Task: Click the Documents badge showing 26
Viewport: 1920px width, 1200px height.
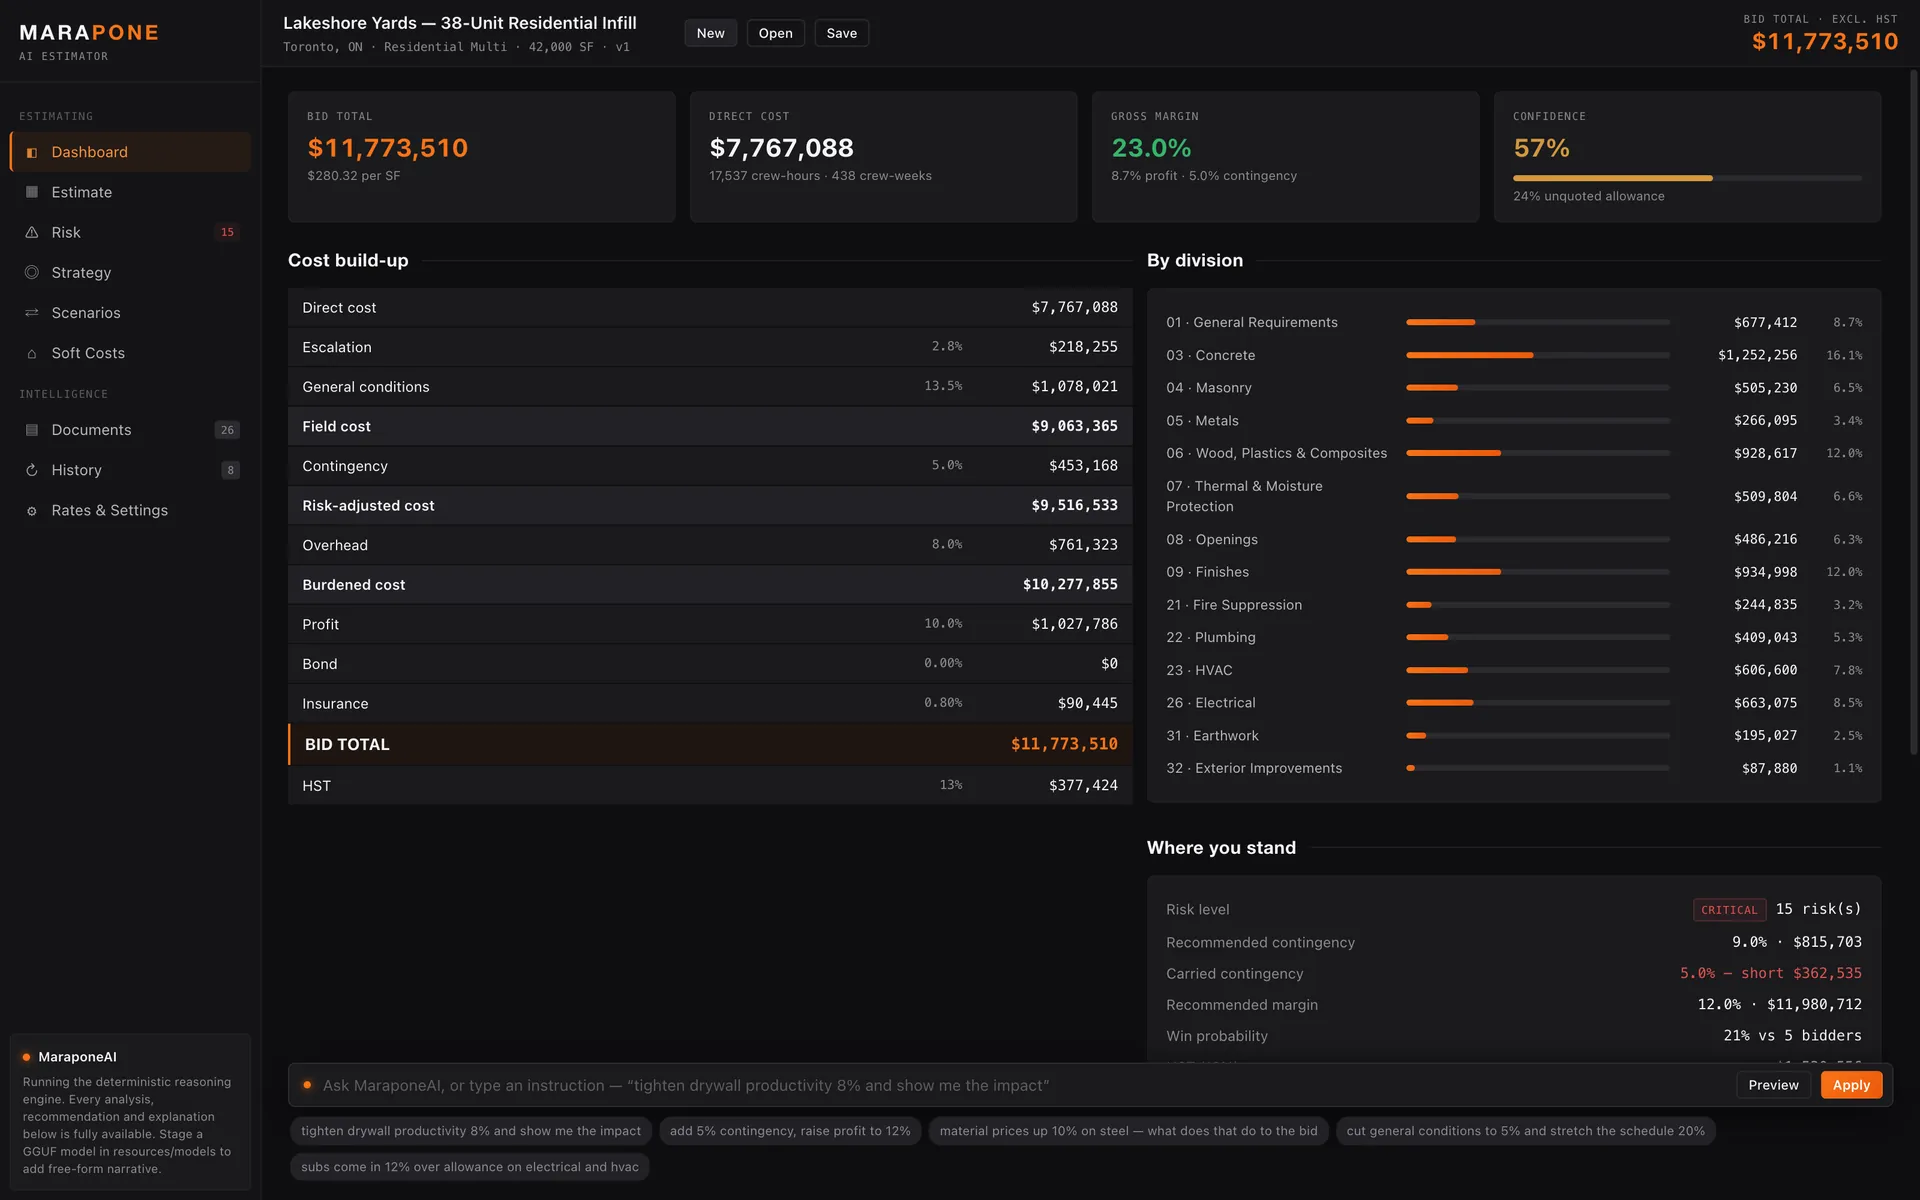Action: click(227, 430)
